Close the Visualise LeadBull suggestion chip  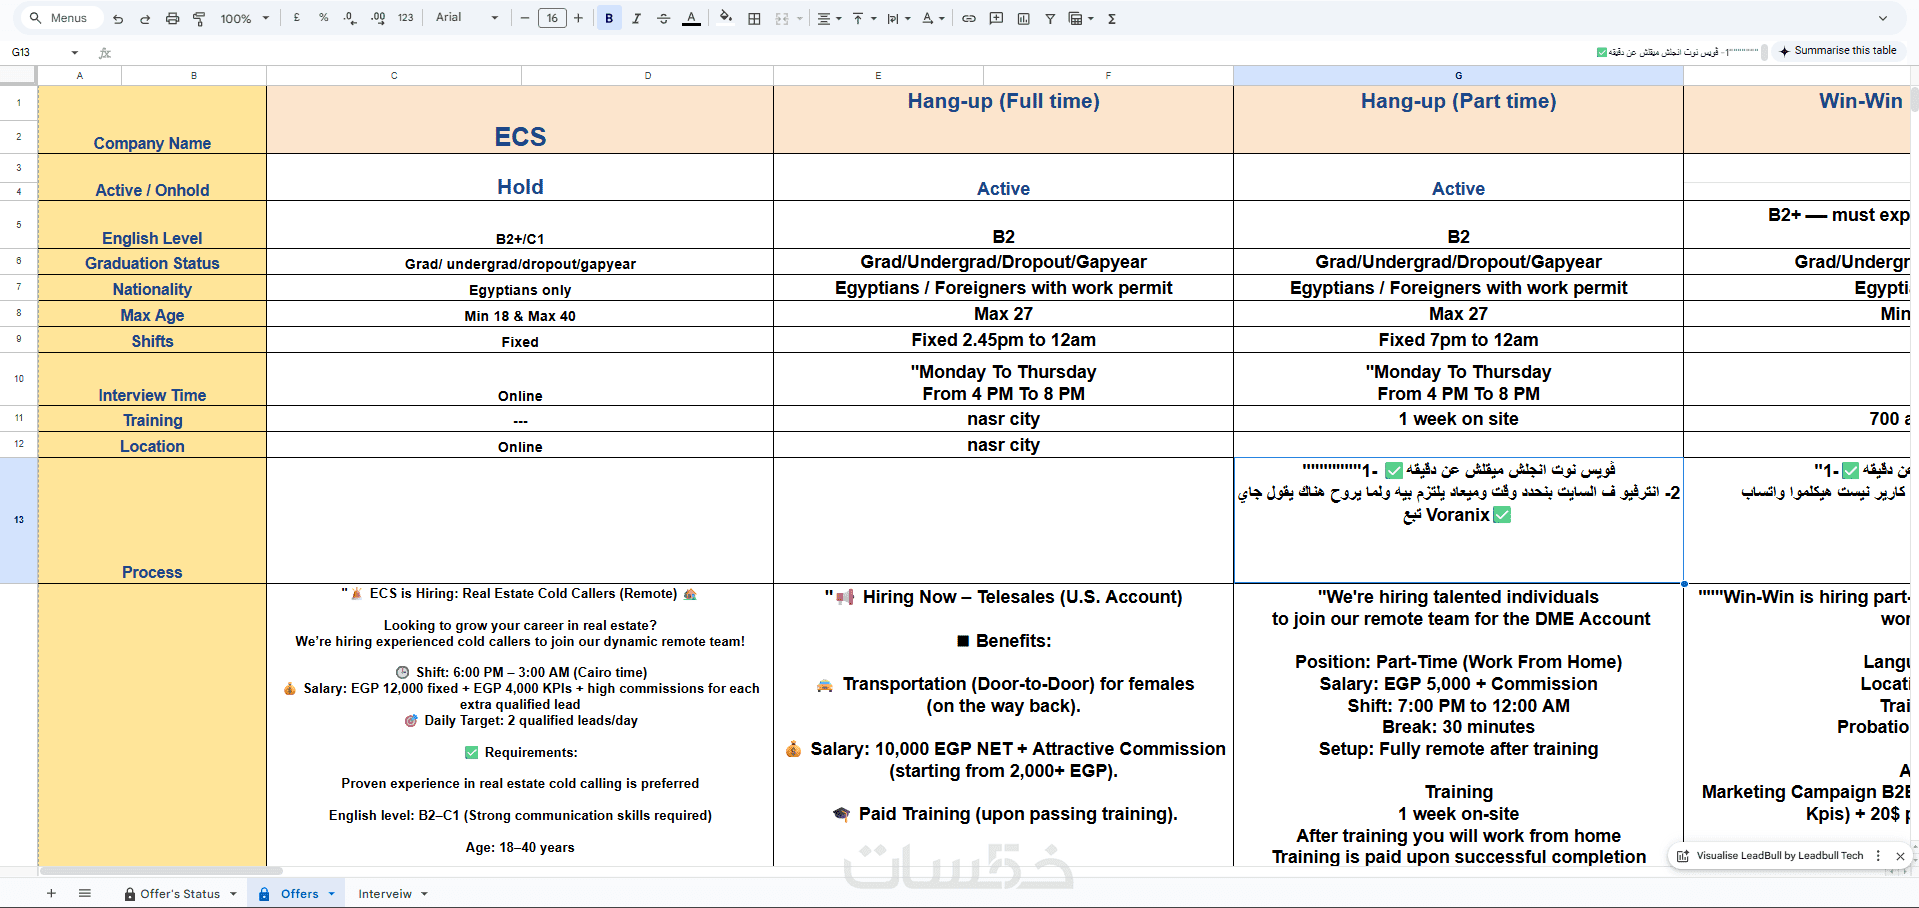pos(1900,856)
